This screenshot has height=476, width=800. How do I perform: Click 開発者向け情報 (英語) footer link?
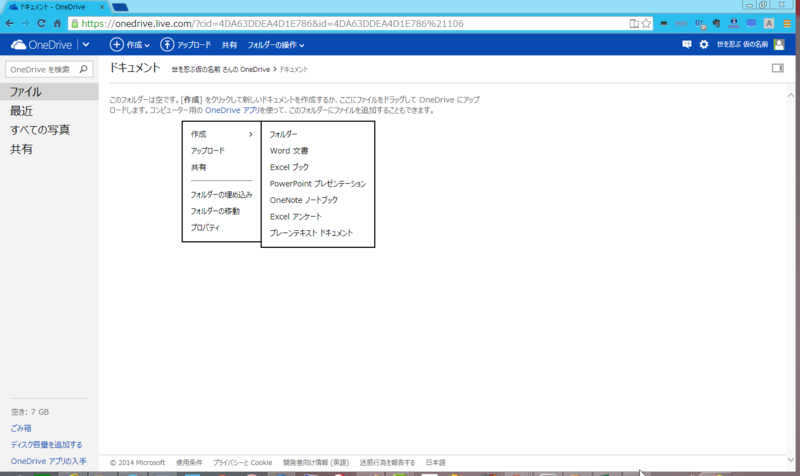(316, 463)
